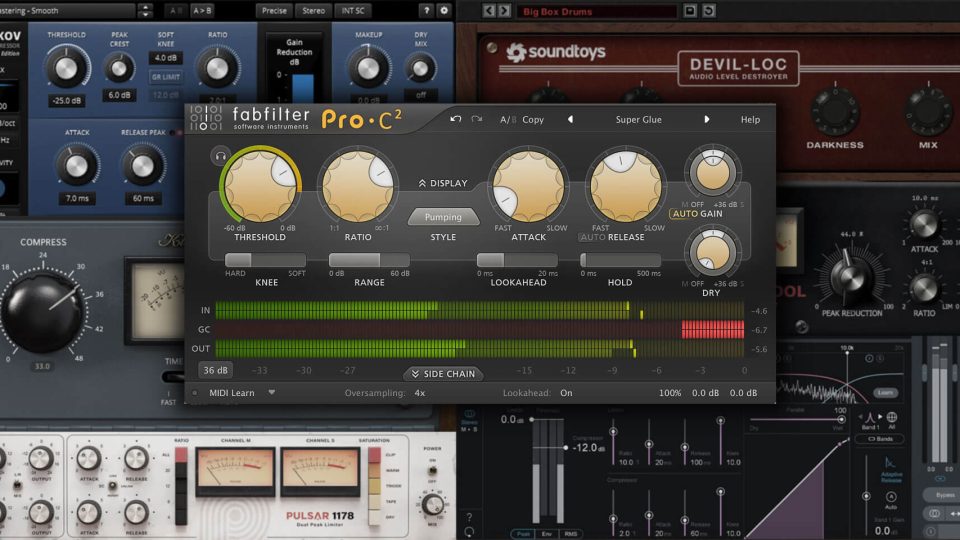This screenshot has width=960, height=540.
Task: Click previous preset arrow beside Big Box Drums
Action: tap(488, 10)
